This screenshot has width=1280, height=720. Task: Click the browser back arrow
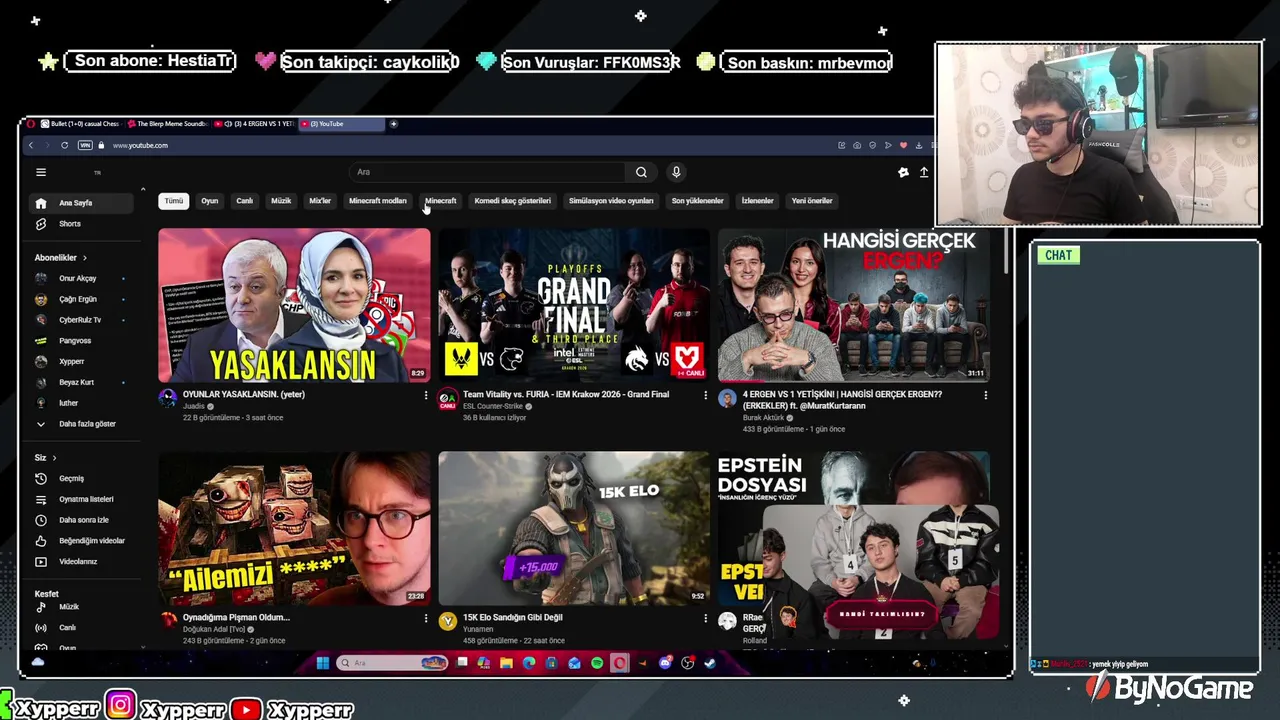(x=31, y=145)
